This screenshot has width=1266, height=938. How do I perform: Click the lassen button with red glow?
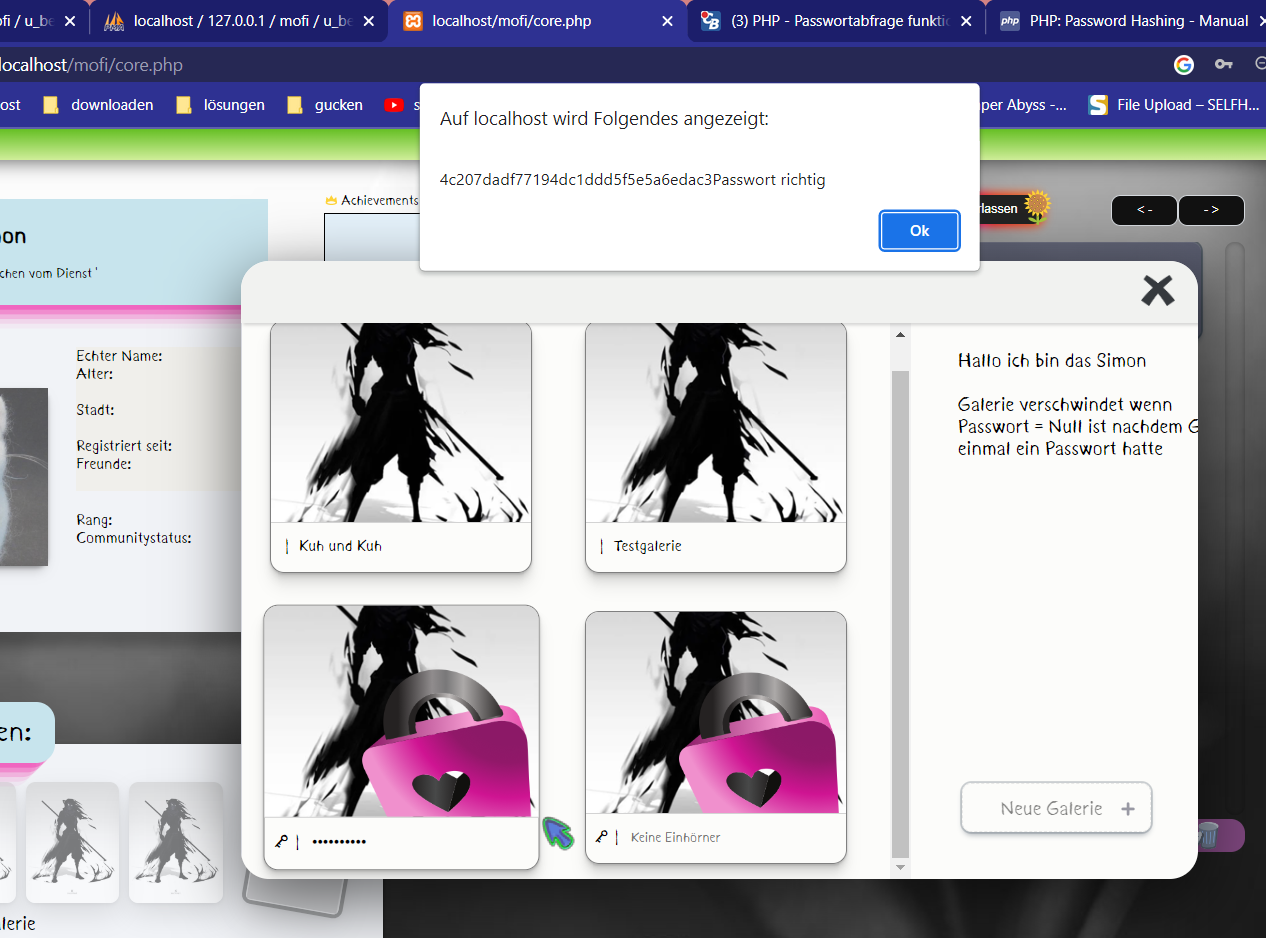coord(1000,208)
